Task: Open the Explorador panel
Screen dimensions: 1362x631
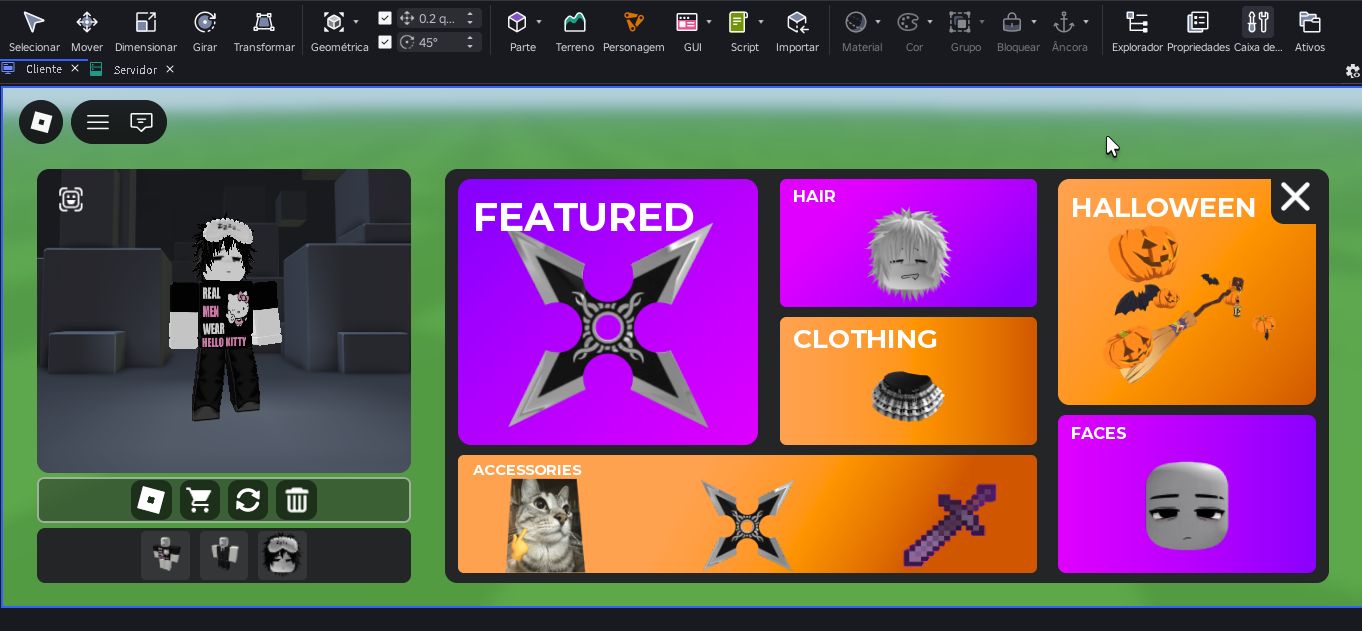Action: pos(1137,31)
